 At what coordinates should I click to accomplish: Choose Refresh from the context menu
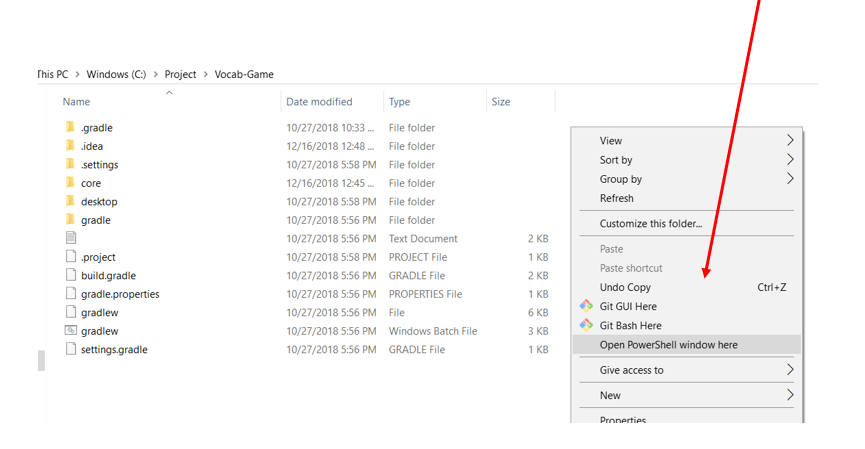point(686,198)
